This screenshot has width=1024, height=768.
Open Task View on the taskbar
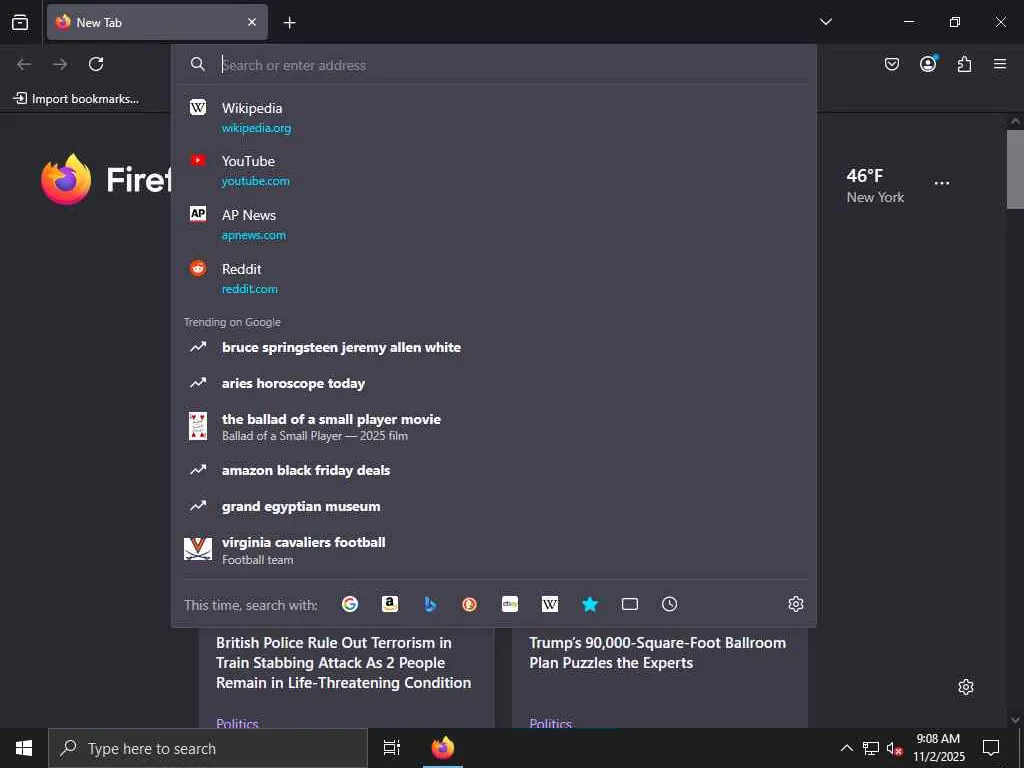(392, 748)
